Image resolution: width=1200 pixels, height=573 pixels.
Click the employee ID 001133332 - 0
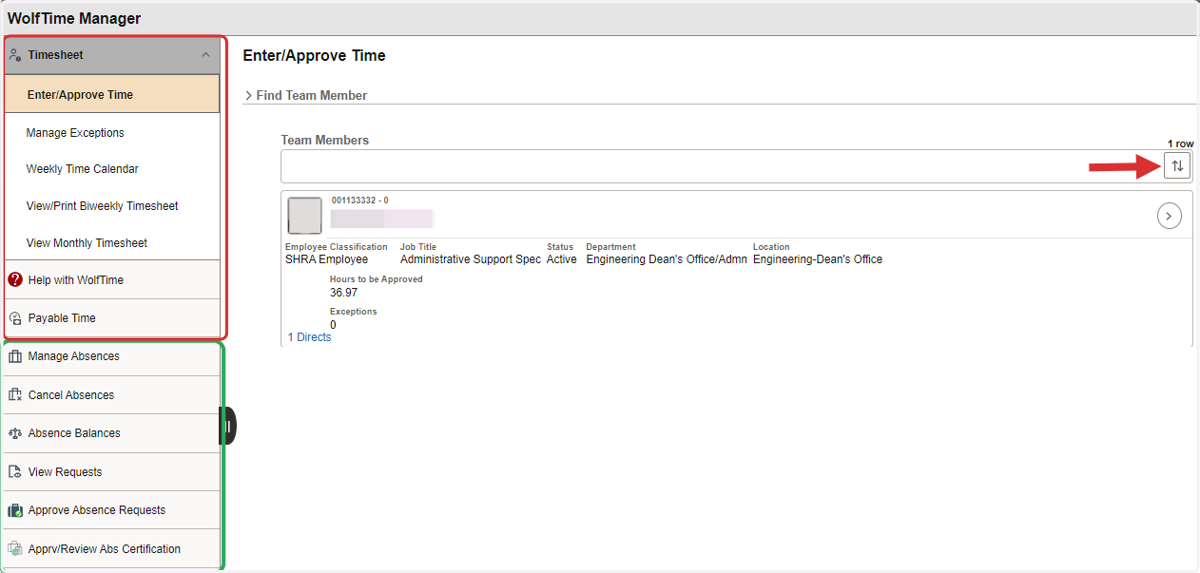360,201
